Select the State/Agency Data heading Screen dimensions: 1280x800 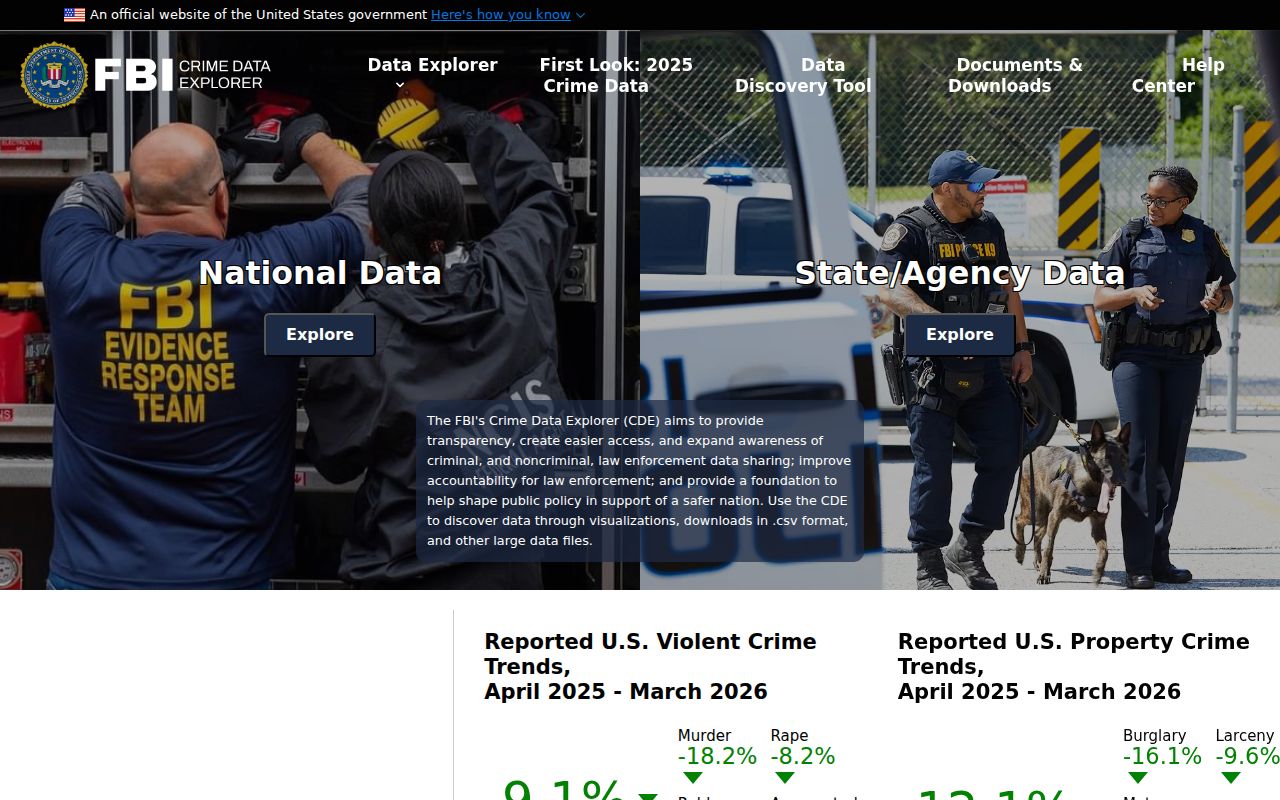point(960,273)
